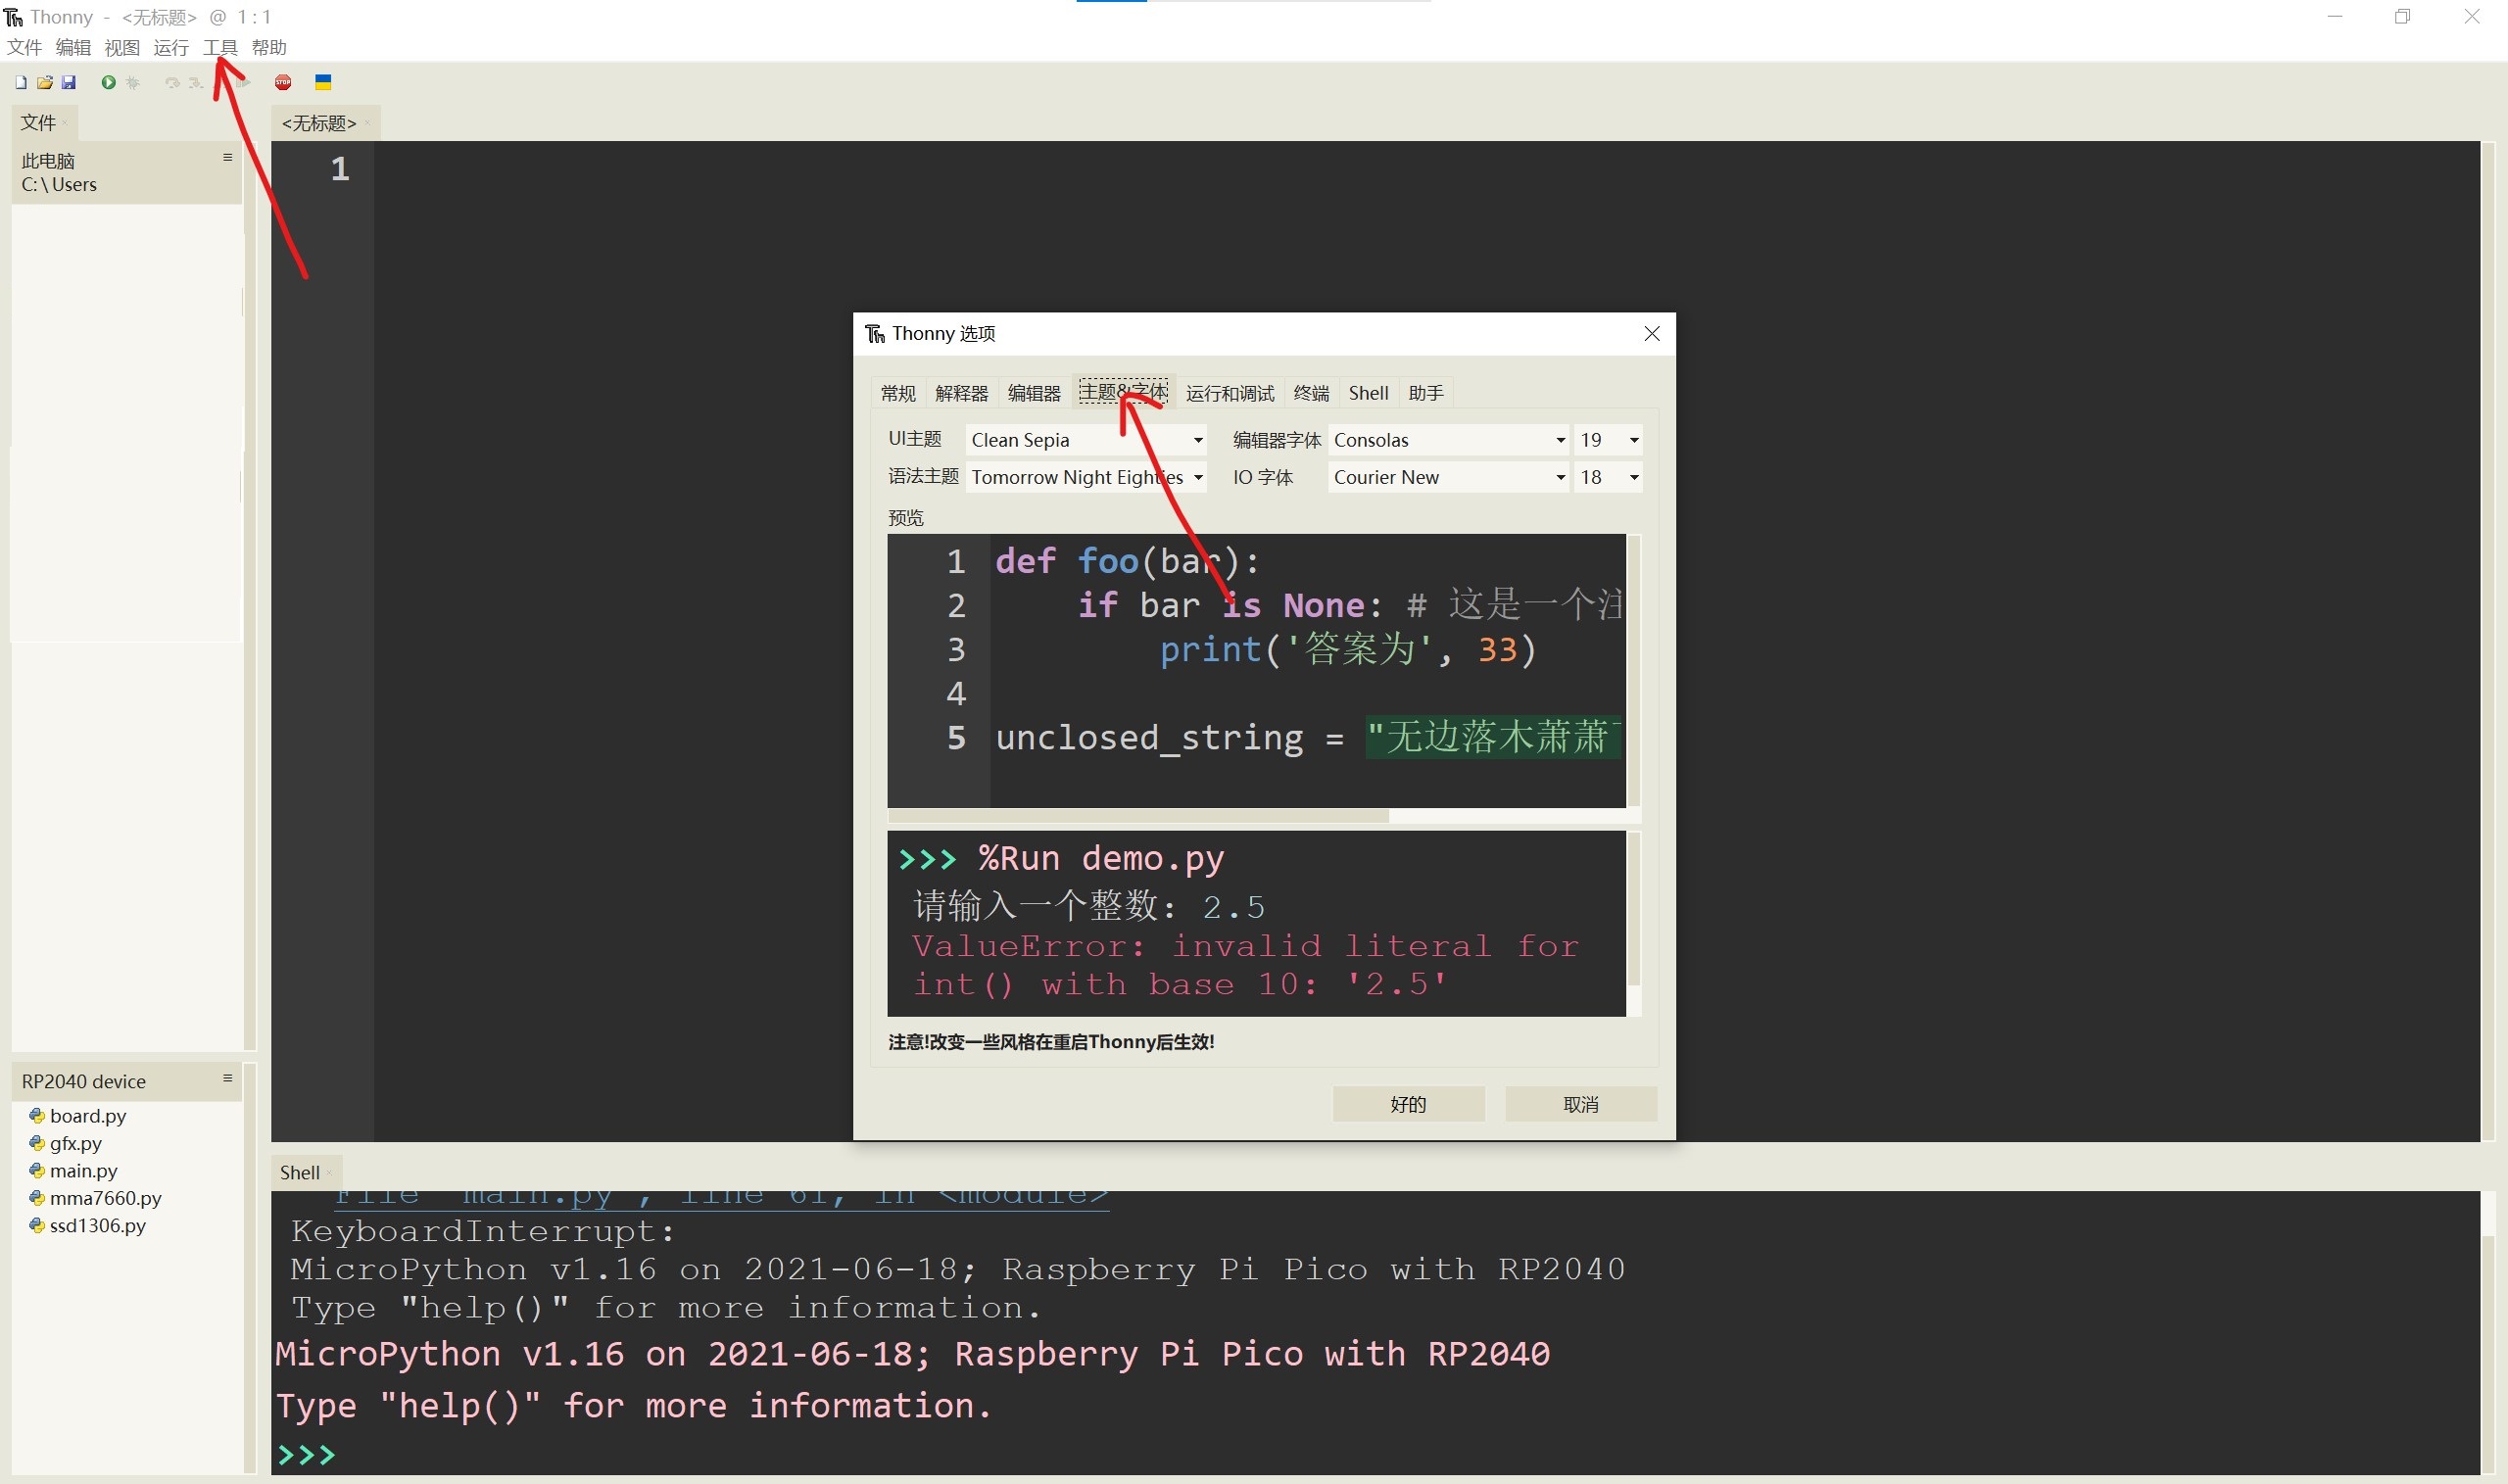Click the Python icon beside board.py

(37, 1115)
